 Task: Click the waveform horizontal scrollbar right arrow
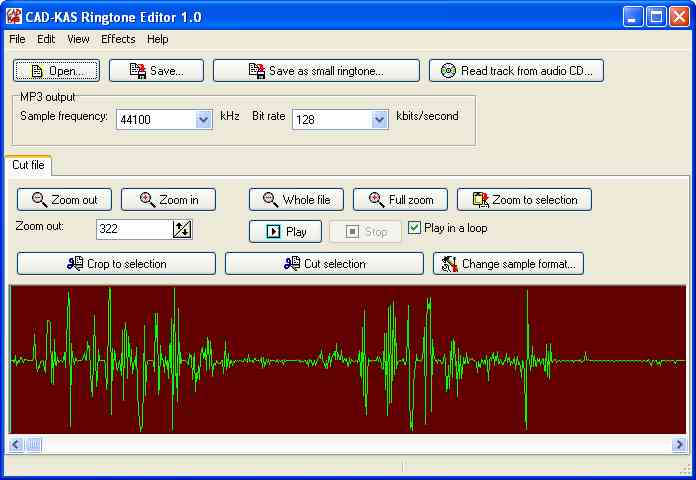tap(679, 444)
